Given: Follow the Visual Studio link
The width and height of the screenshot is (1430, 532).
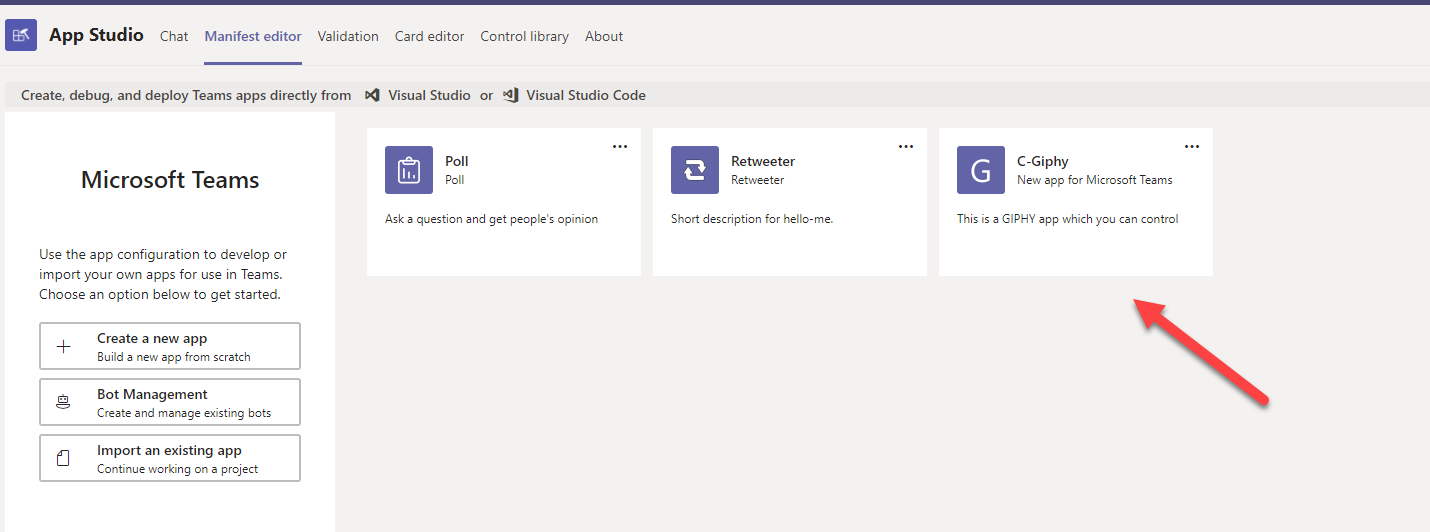Looking at the screenshot, I should point(429,95).
